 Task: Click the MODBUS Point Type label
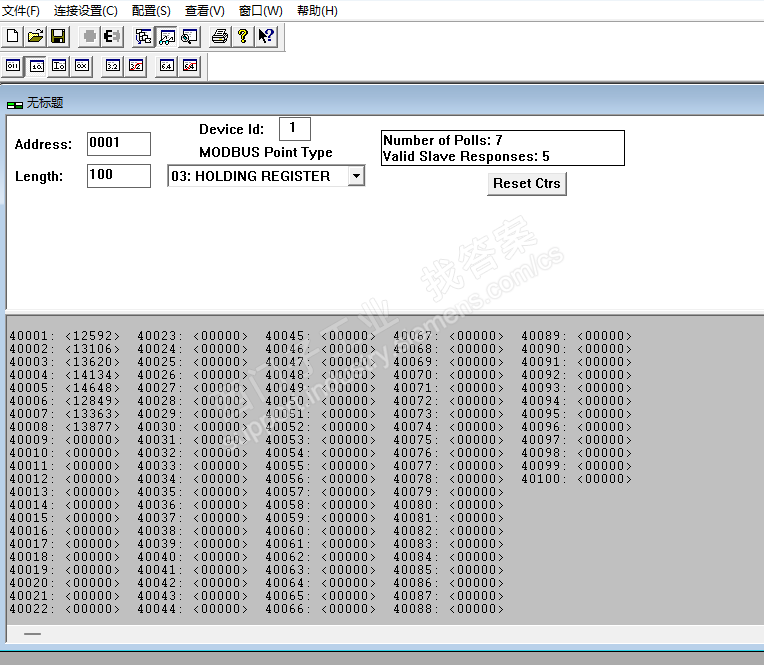click(266, 152)
